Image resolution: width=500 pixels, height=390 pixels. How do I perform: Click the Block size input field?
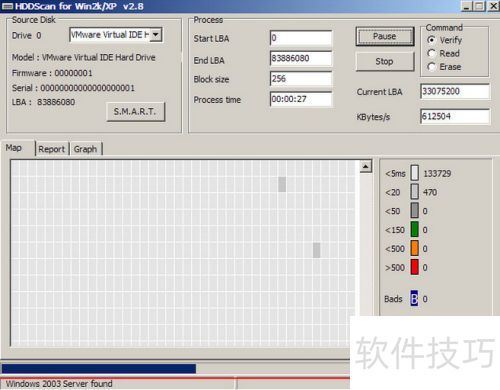[301, 79]
